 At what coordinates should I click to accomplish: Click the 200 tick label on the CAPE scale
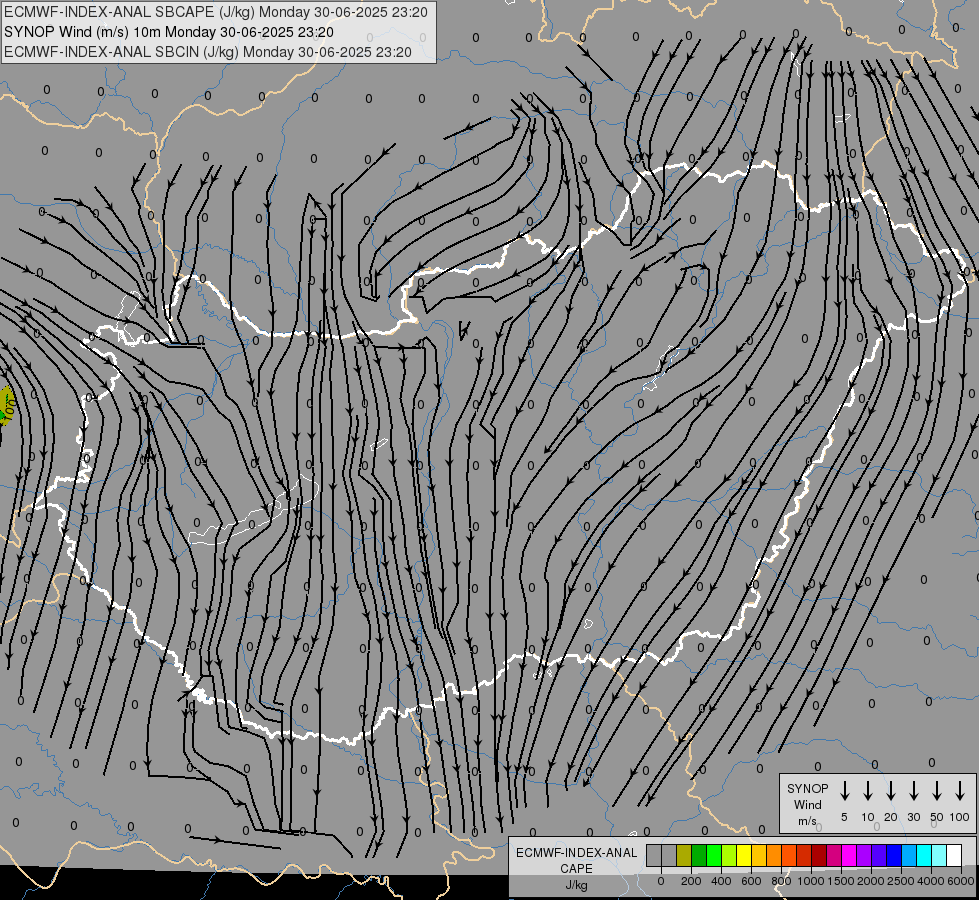(x=691, y=881)
